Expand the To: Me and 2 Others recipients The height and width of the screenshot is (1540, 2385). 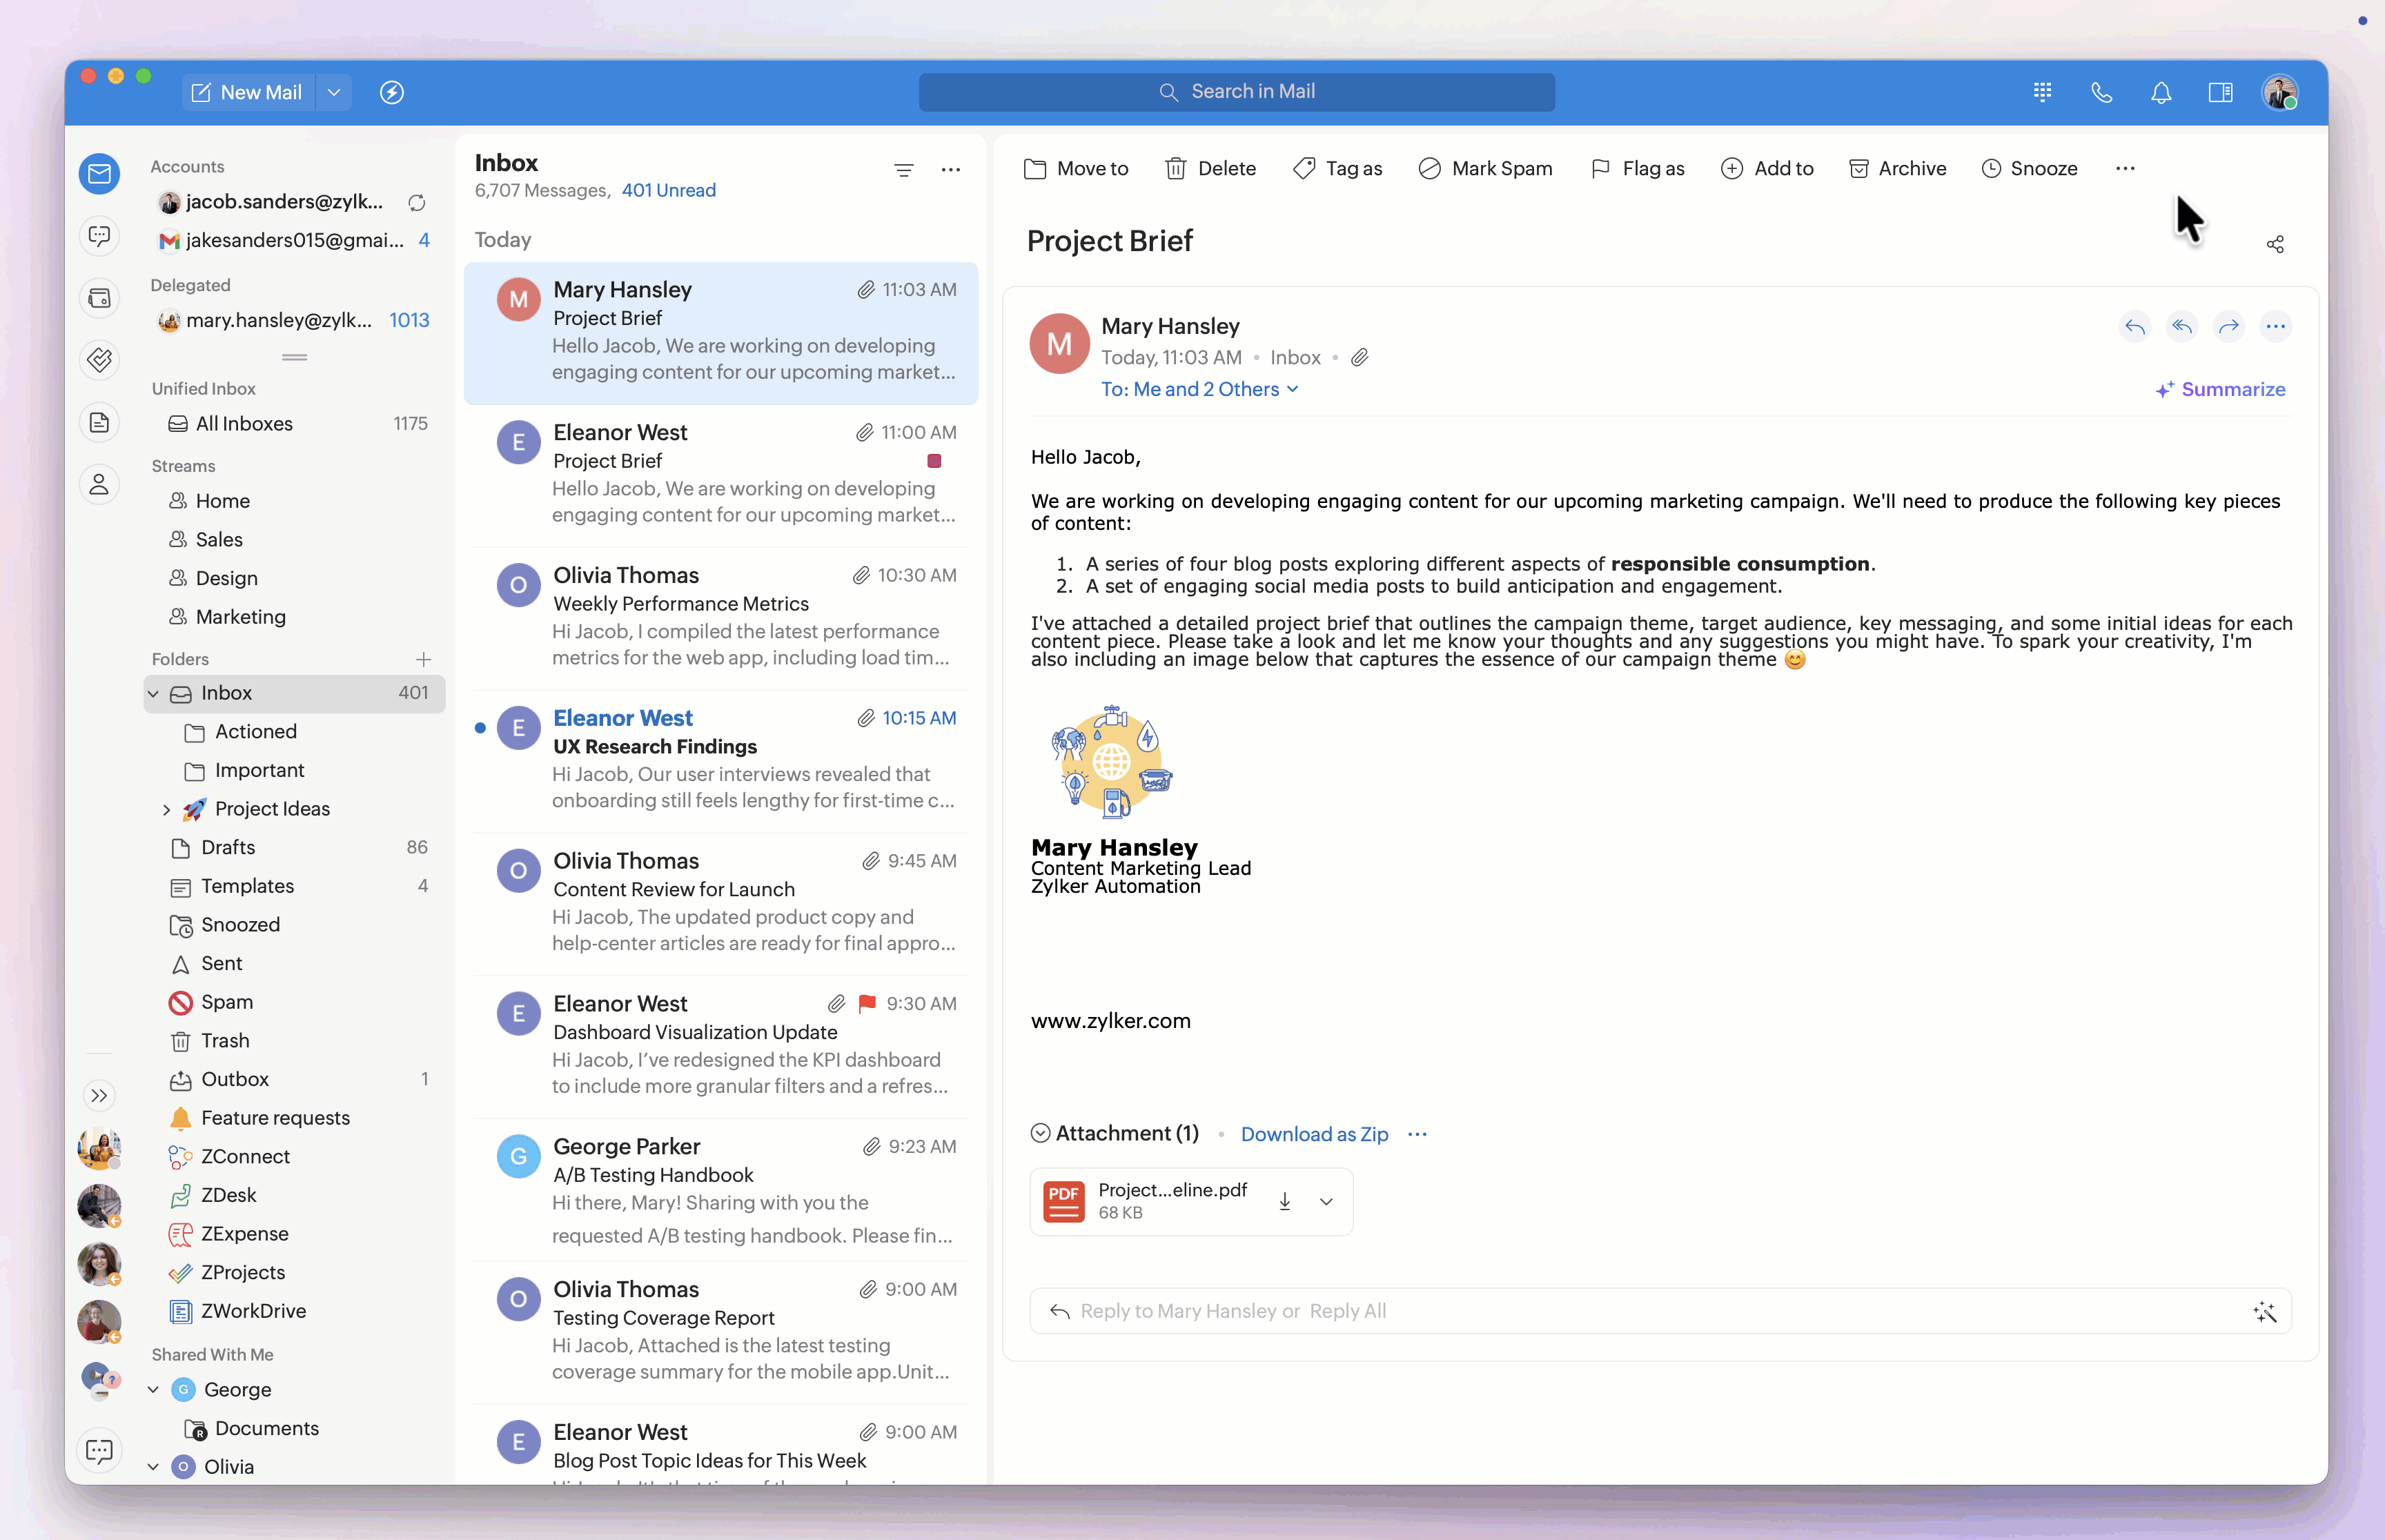click(1198, 389)
